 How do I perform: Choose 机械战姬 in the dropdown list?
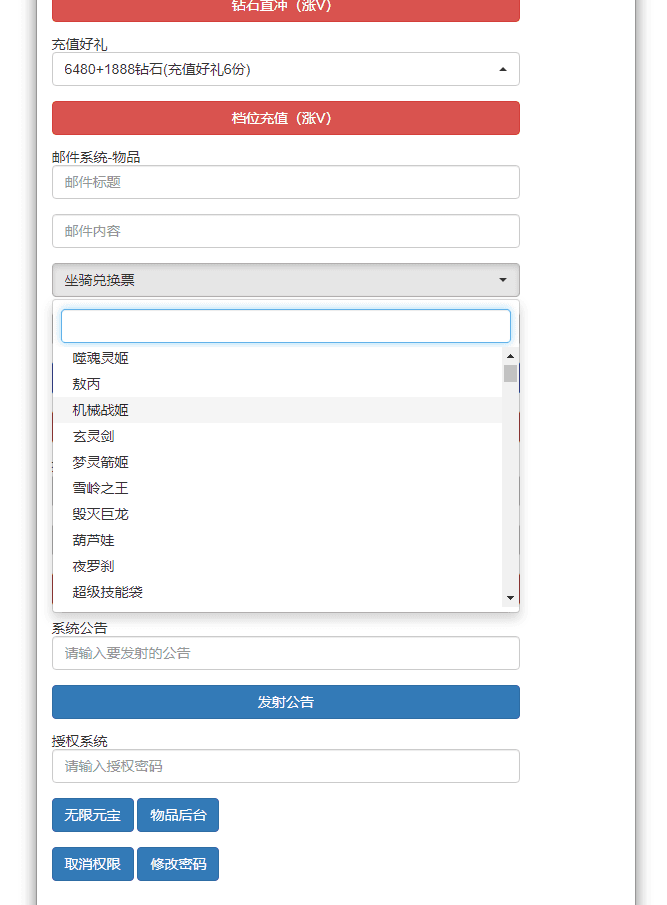point(101,410)
